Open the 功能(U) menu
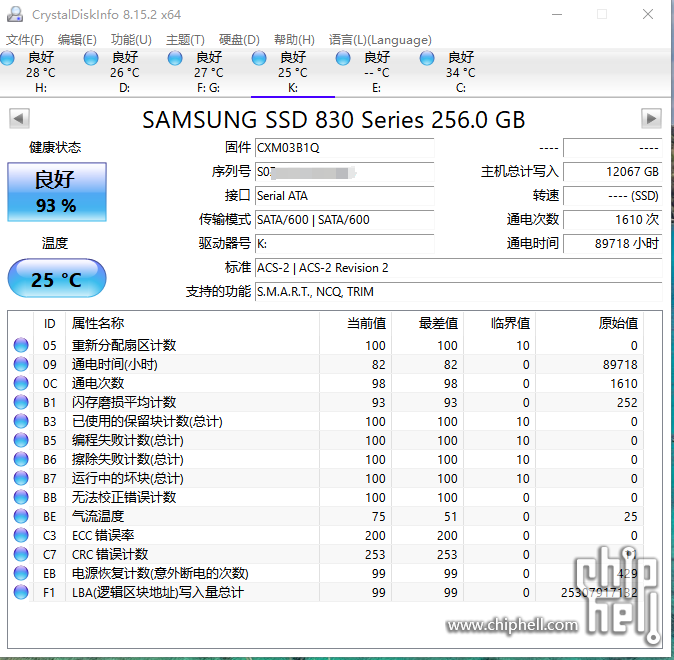Screen dimensions: 674x660 coord(131,40)
